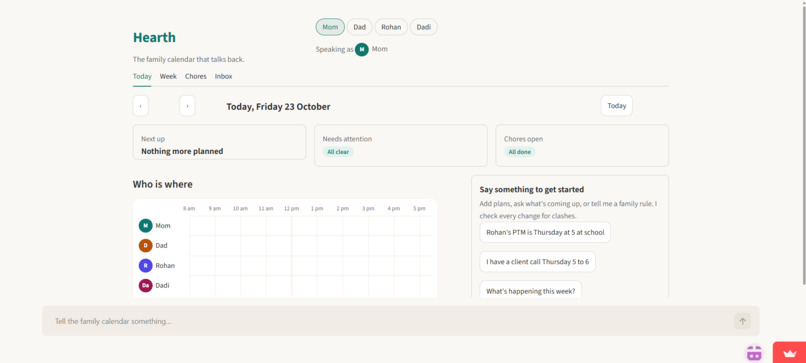Viewport: 806px width, 363px height.
Task: Open the Inbox tab
Action: coord(224,76)
